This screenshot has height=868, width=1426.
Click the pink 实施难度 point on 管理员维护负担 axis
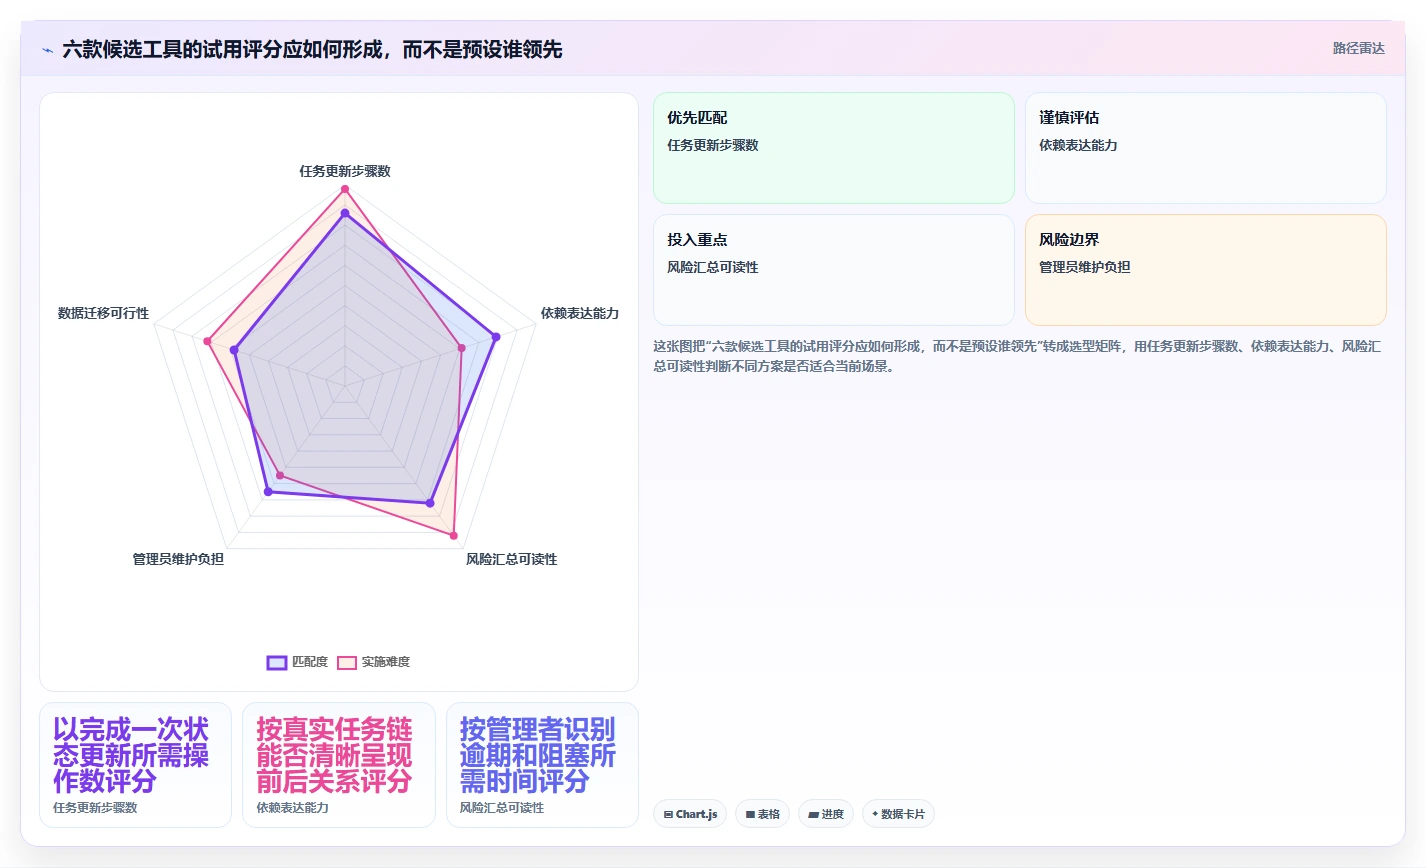coord(280,475)
